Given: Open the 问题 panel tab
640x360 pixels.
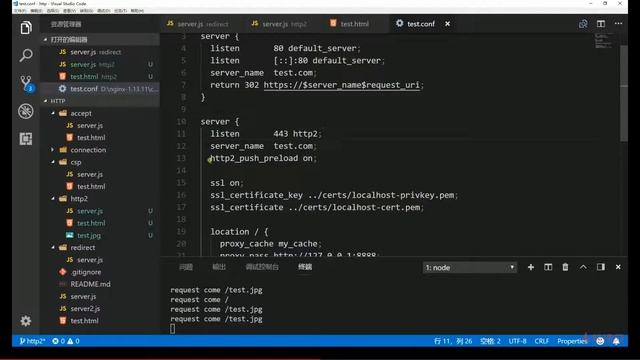Looking at the screenshot, I should point(186,267).
